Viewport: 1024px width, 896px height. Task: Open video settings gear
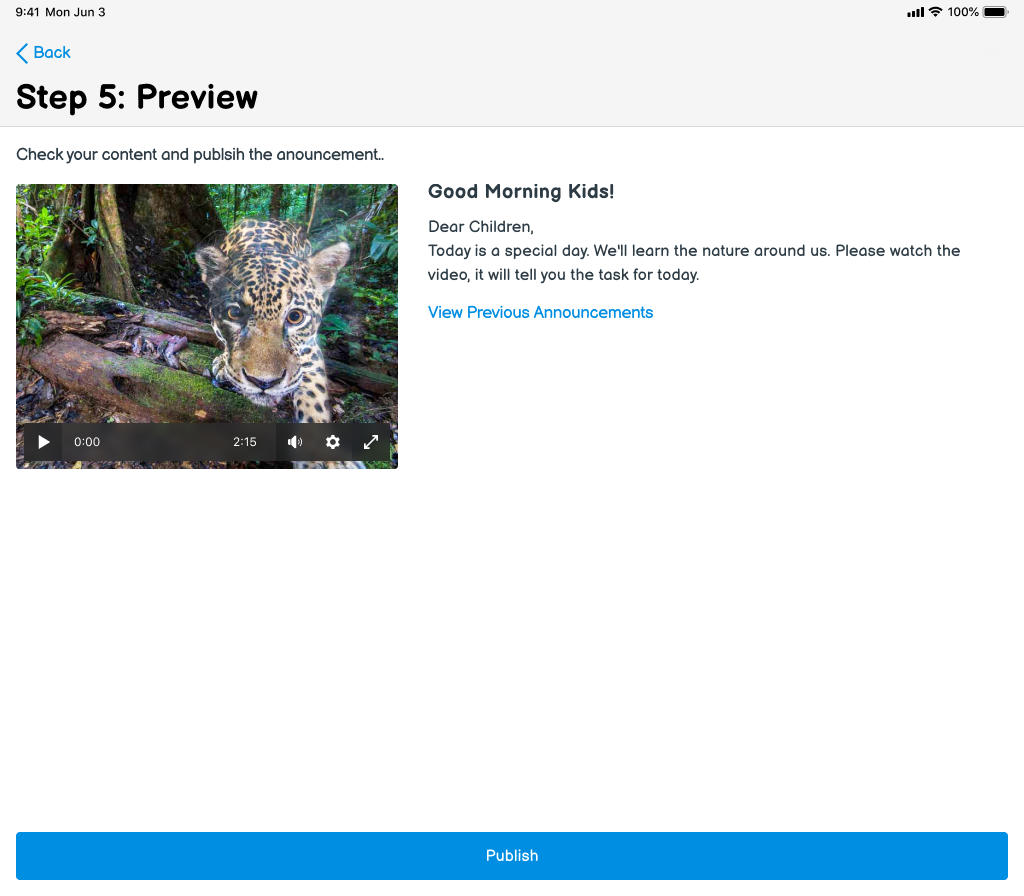(332, 442)
